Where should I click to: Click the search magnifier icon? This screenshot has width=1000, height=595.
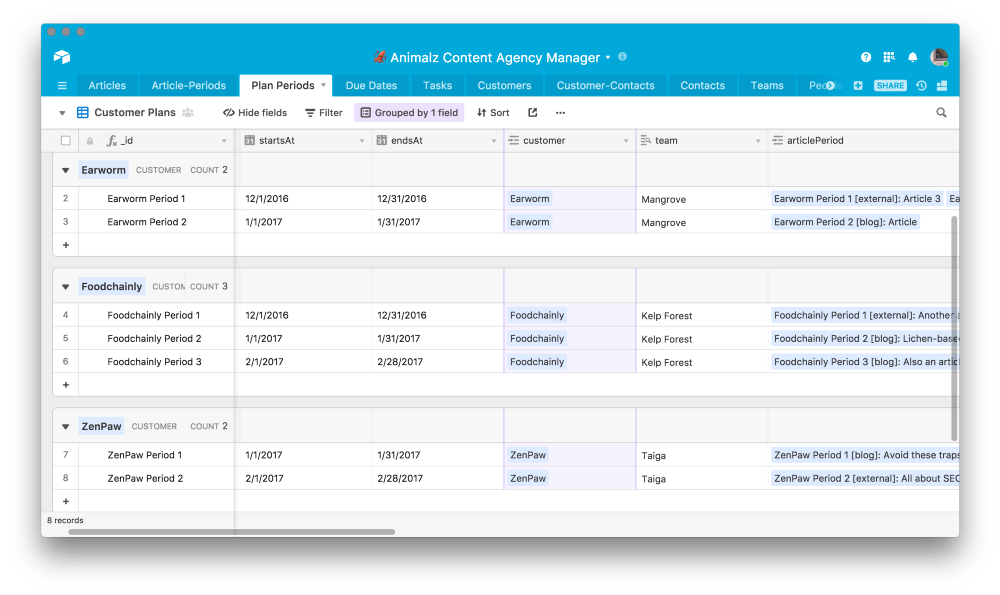[x=941, y=113]
